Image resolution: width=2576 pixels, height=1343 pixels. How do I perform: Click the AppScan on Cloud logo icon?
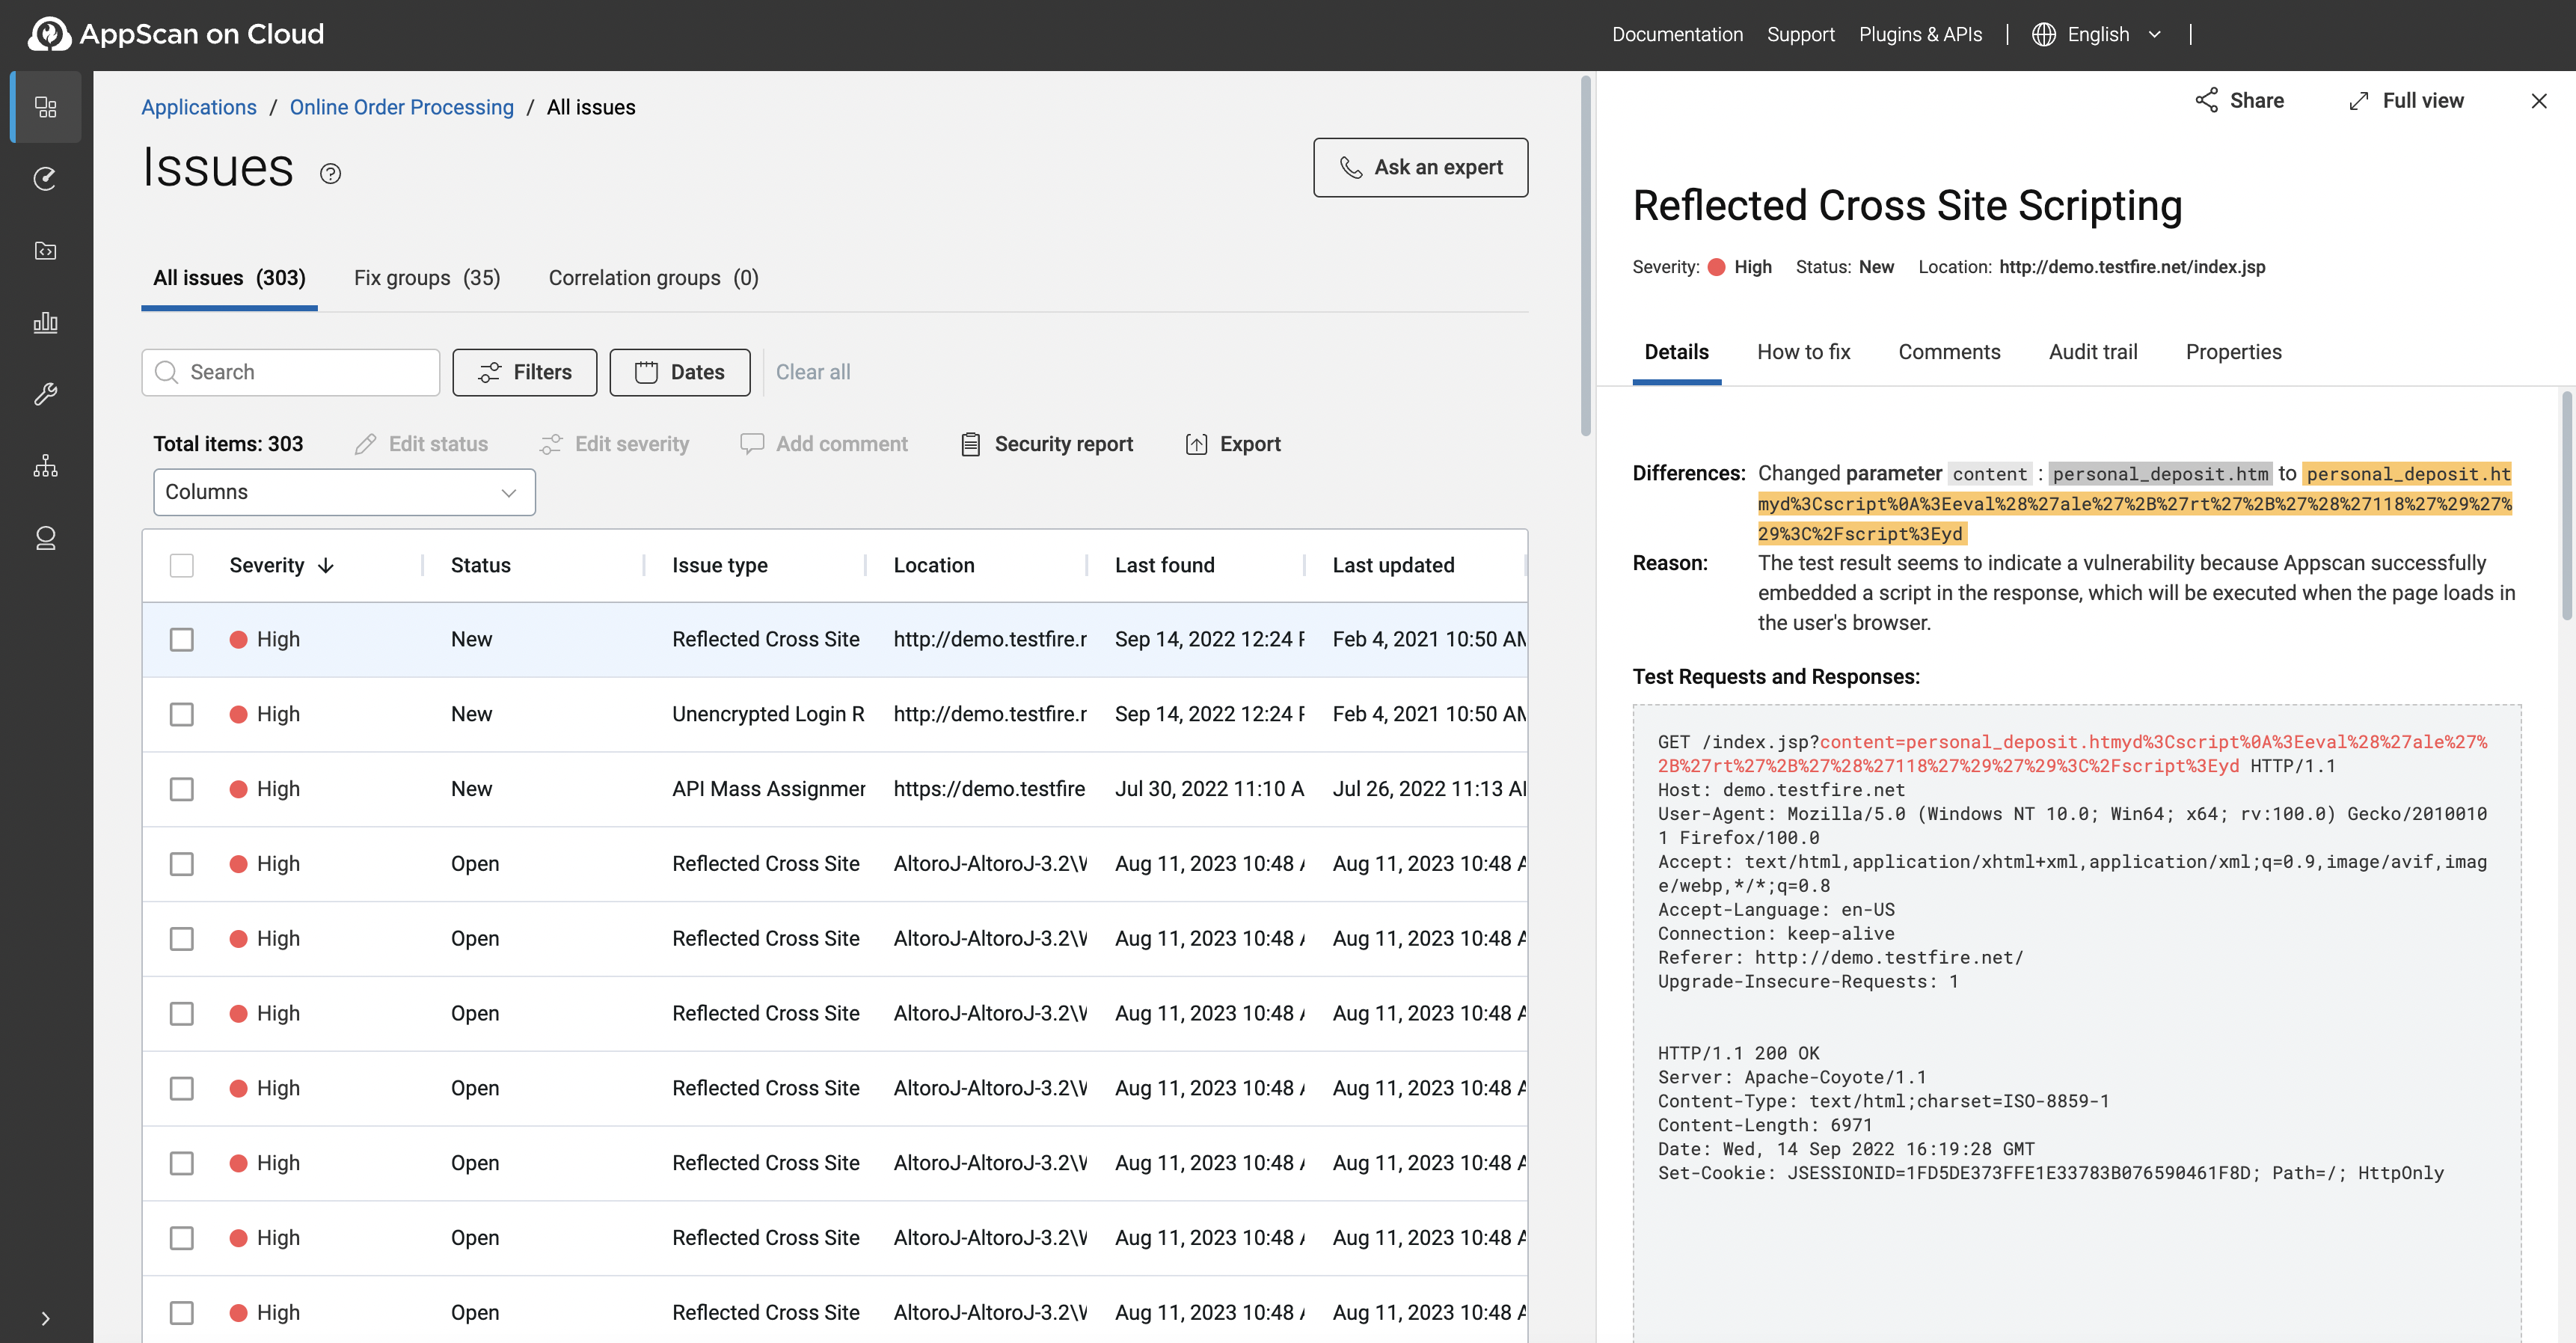coord(49,34)
